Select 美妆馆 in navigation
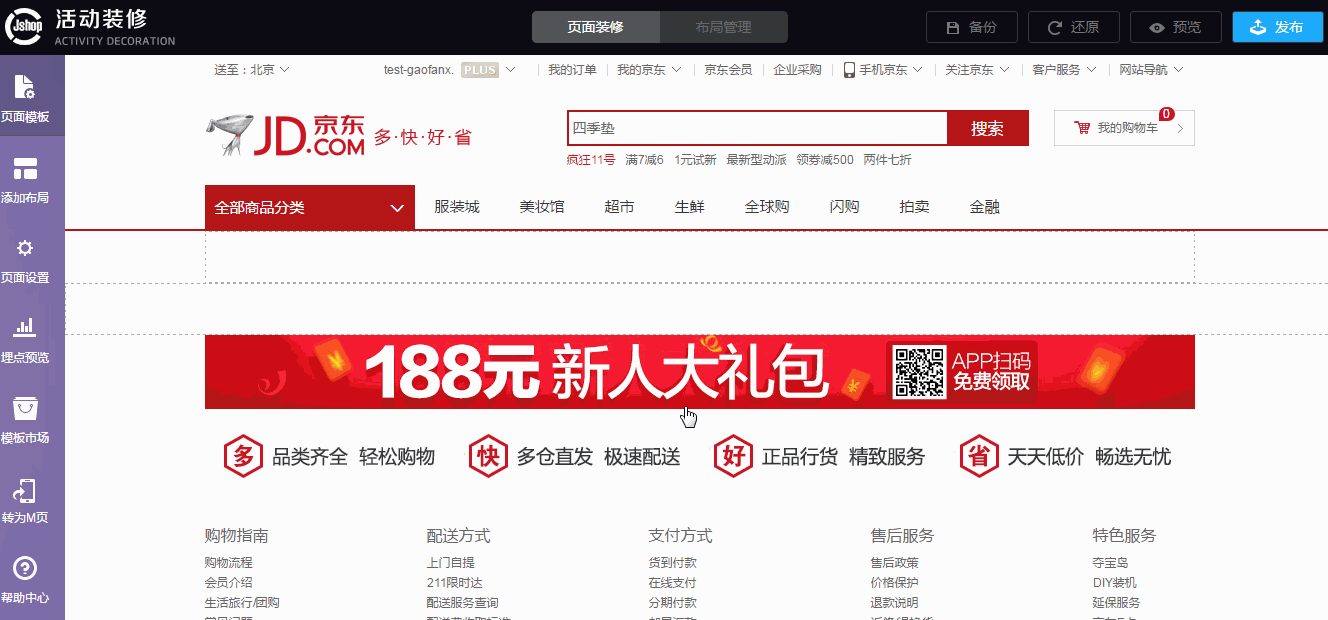The height and width of the screenshot is (620, 1328). coord(542,207)
